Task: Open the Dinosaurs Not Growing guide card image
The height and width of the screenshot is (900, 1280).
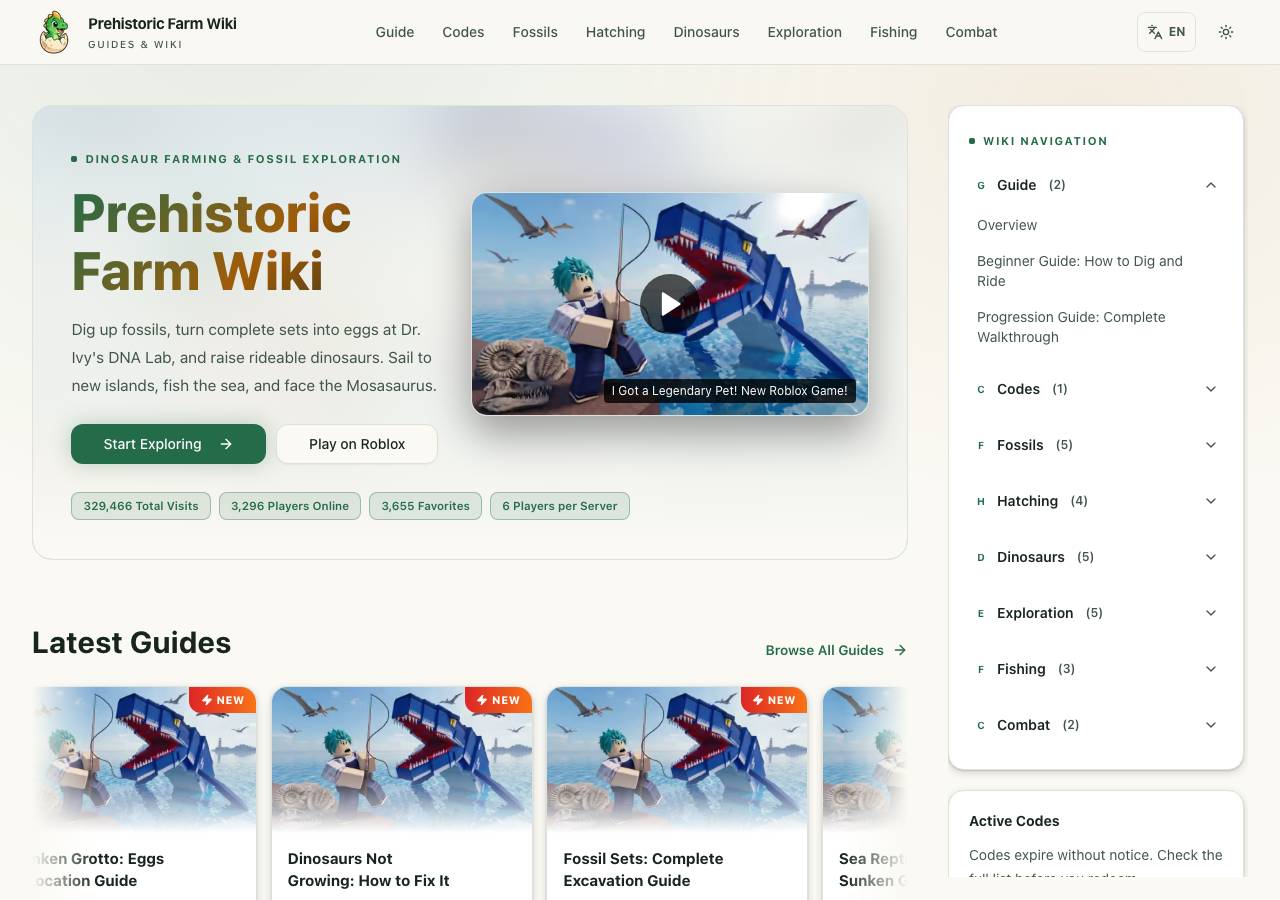Action: 402,760
